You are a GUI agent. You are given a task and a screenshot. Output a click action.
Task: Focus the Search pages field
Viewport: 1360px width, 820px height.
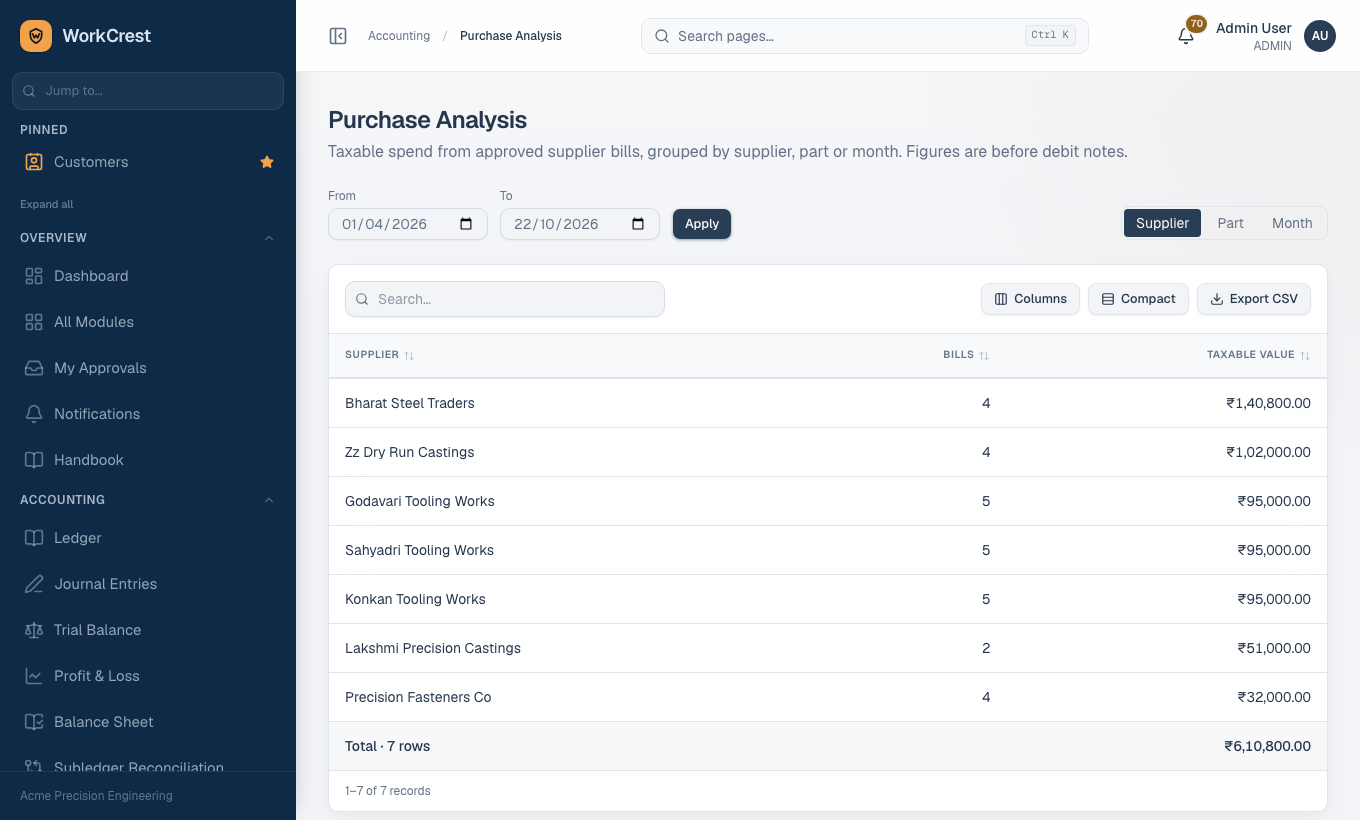(x=864, y=36)
